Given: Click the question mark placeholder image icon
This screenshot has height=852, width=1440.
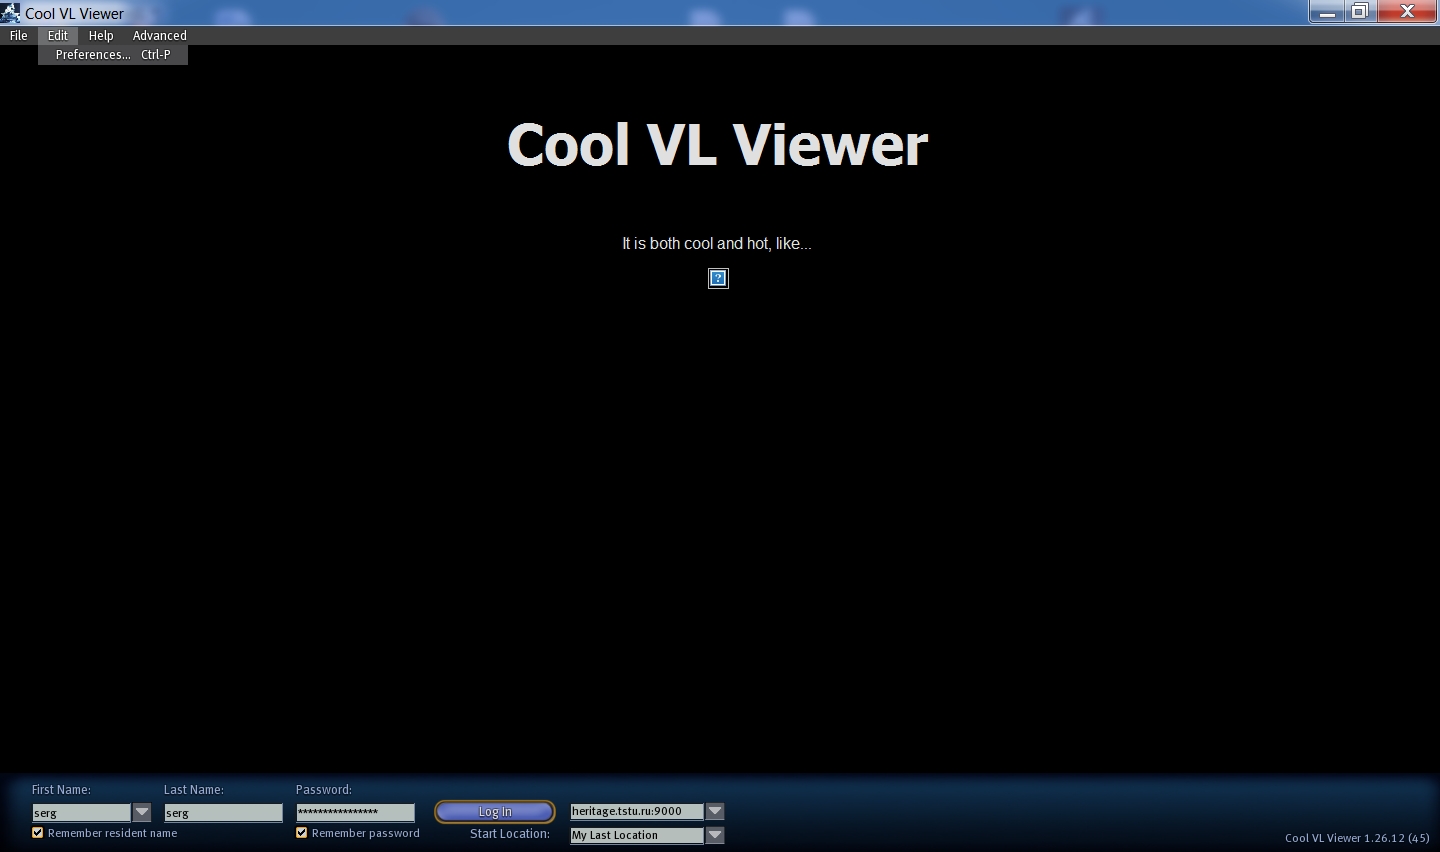Looking at the screenshot, I should point(718,278).
